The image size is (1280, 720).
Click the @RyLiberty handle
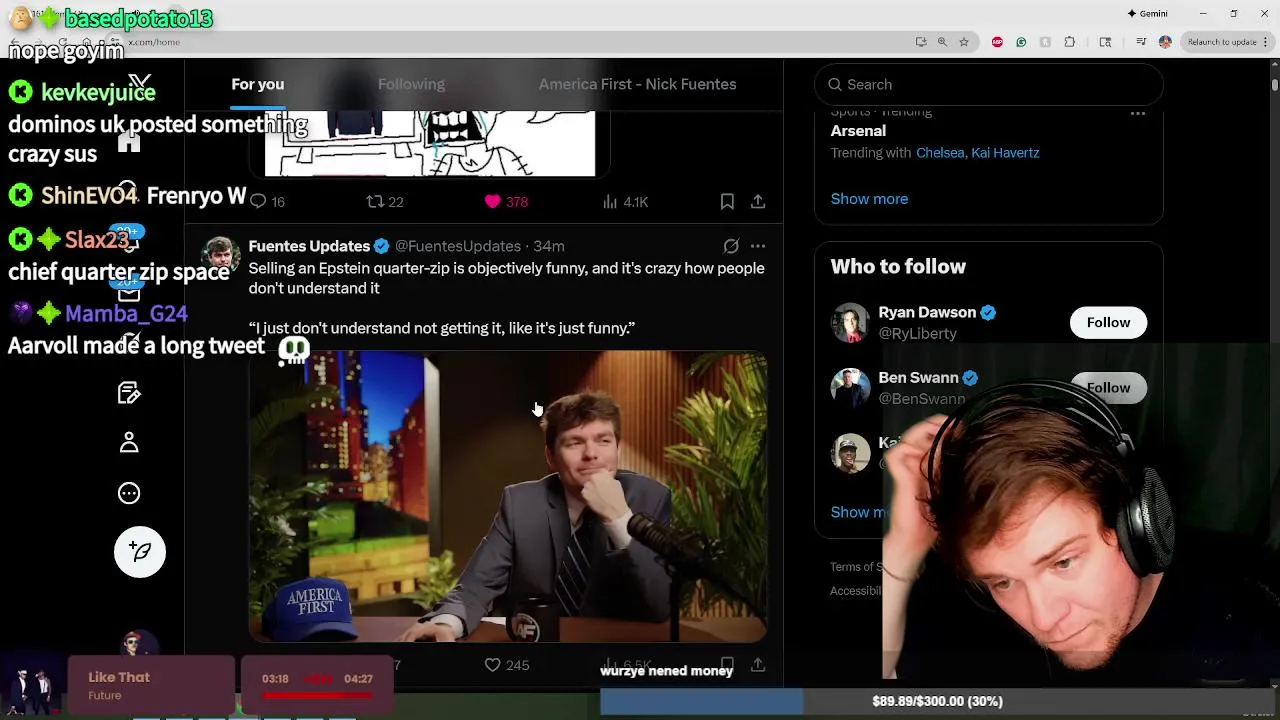917,333
